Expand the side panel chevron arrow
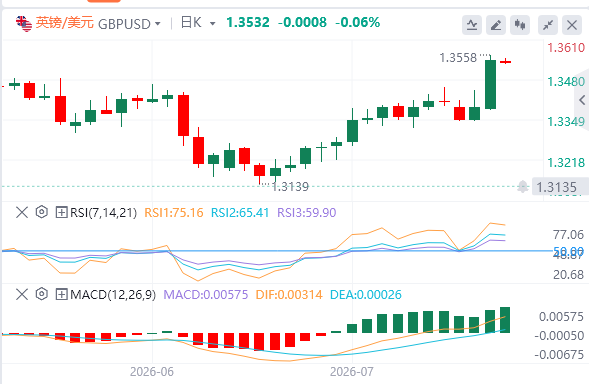The width and height of the screenshot is (589, 384). [x=582, y=100]
